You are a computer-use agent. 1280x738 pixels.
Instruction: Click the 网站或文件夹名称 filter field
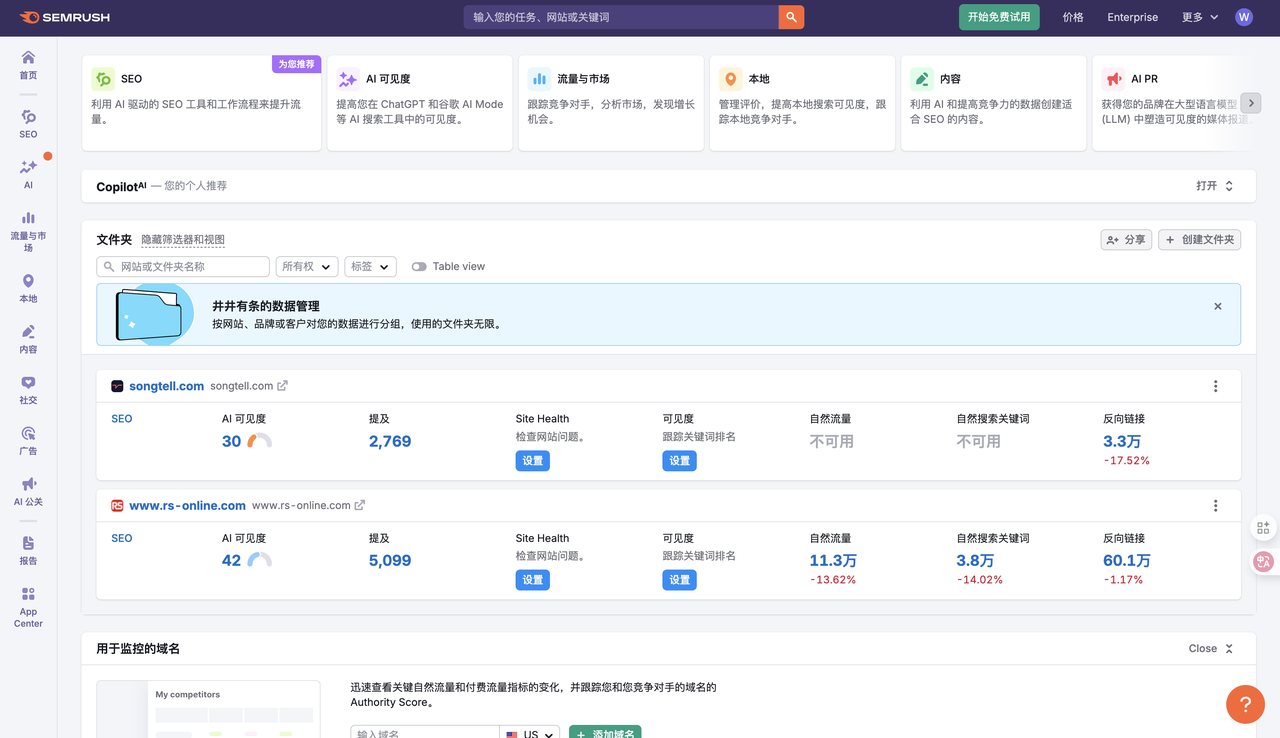coord(183,267)
